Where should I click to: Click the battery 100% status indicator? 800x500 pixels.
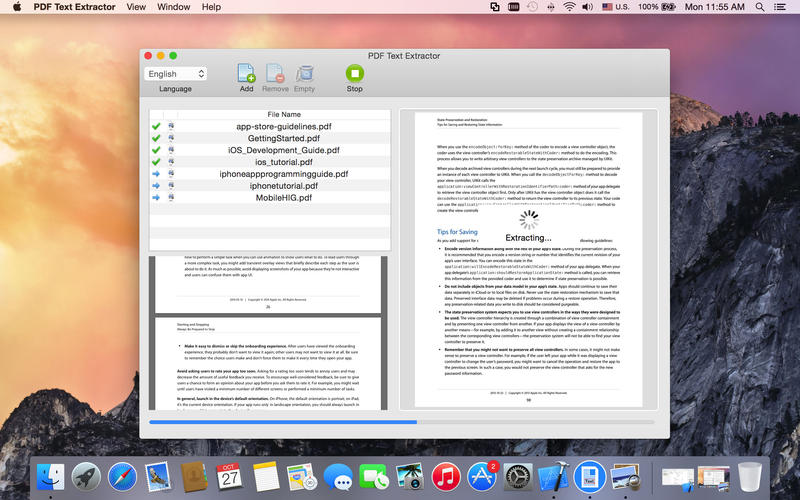click(x=657, y=7)
